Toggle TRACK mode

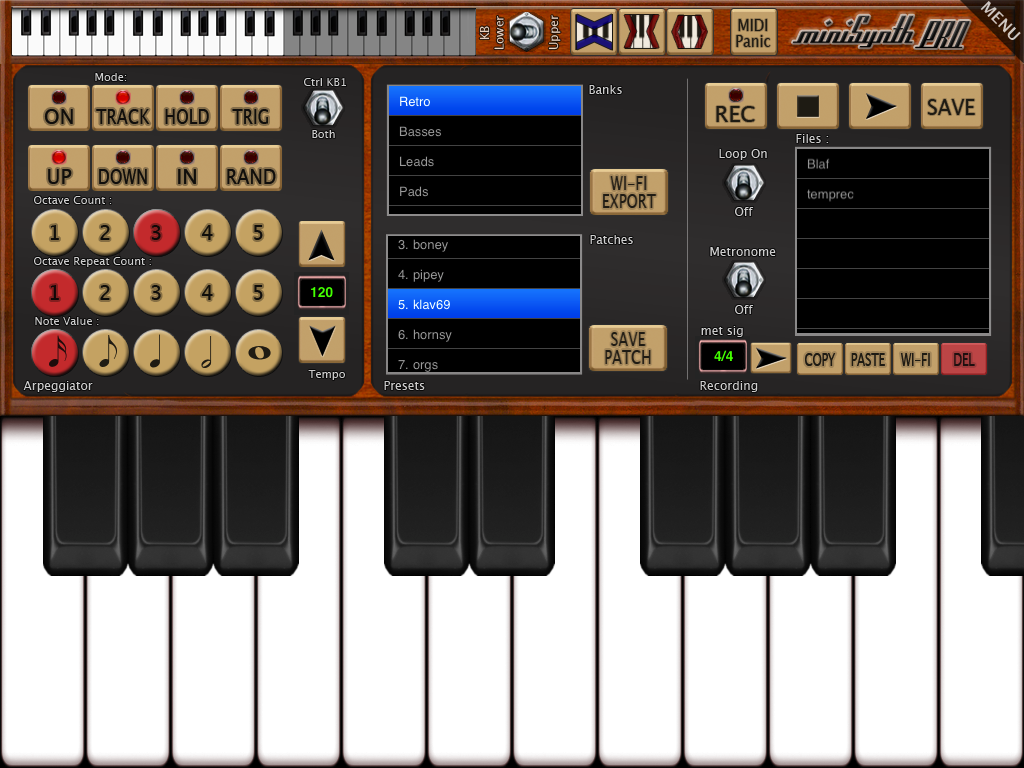pos(123,108)
